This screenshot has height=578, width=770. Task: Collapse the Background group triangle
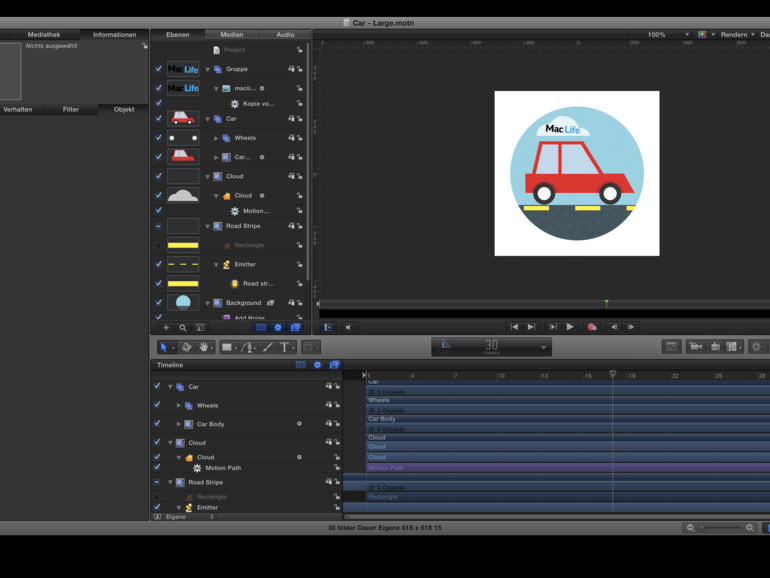point(207,303)
